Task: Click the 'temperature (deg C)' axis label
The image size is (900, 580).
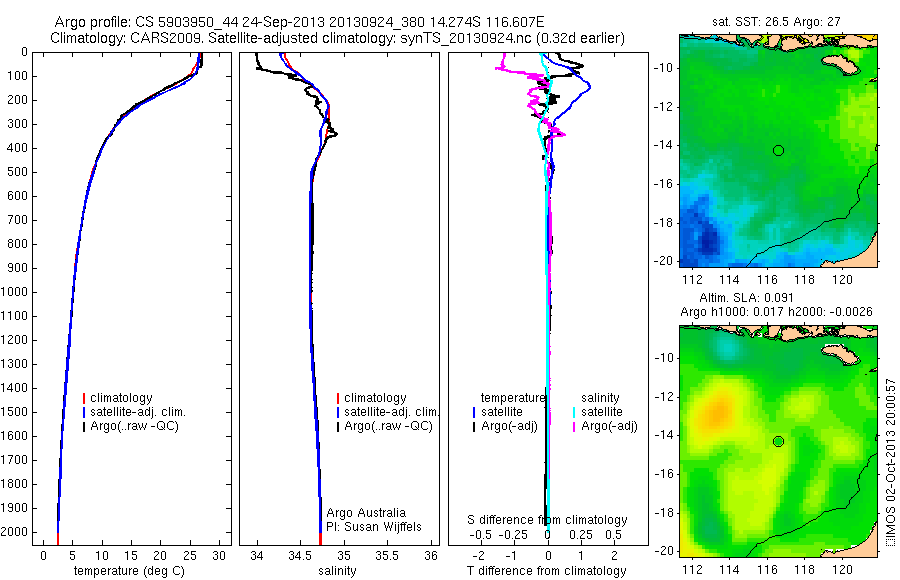Action: coord(129,571)
